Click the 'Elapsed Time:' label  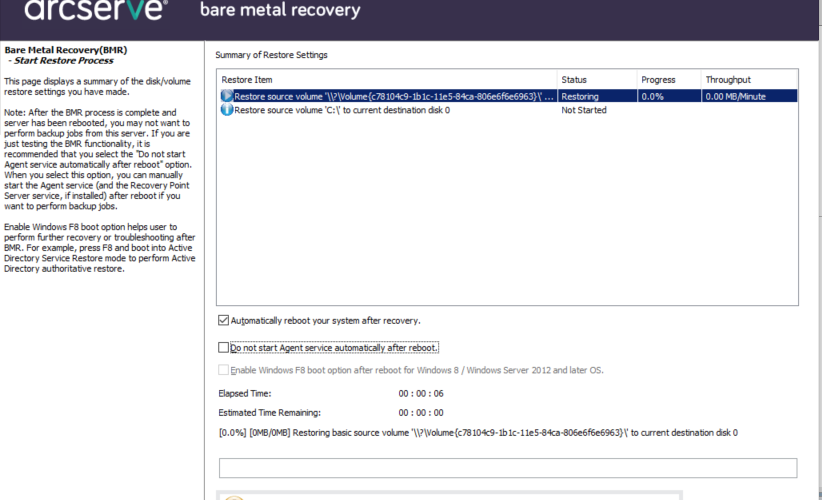click(x=245, y=394)
